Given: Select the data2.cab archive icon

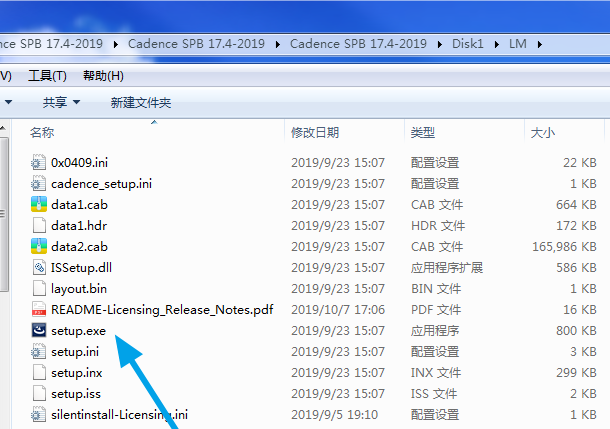Looking at the screenshot, I should click(x=39, y=246).
